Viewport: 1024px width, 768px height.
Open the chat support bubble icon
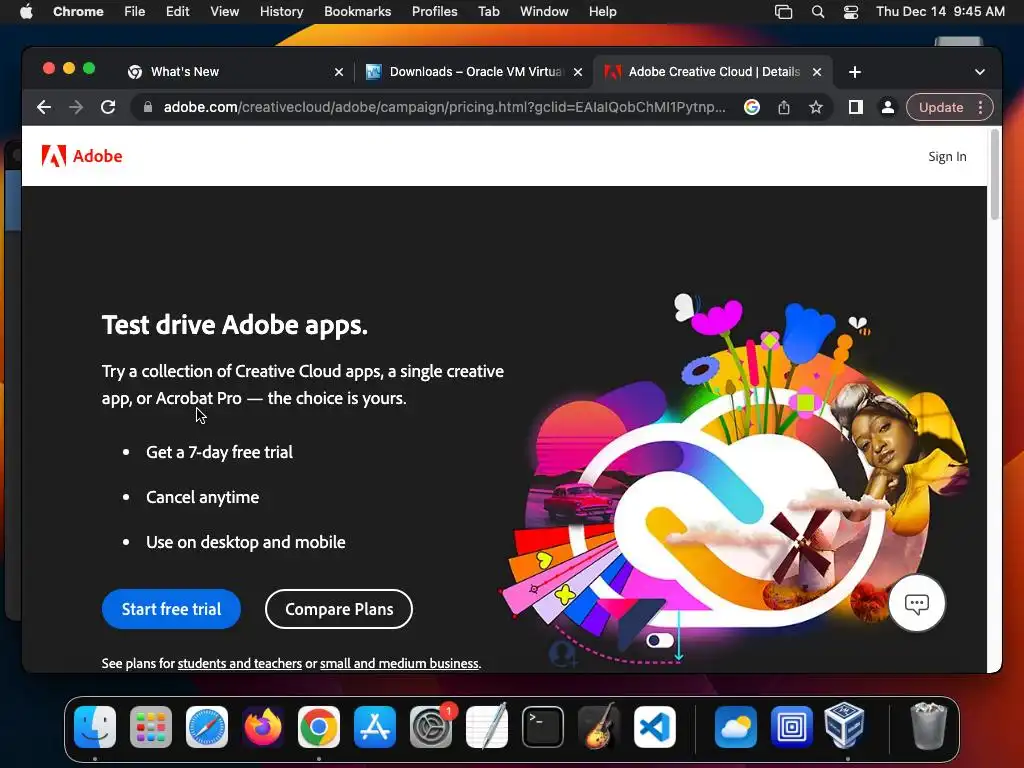(x=916, y=603)
